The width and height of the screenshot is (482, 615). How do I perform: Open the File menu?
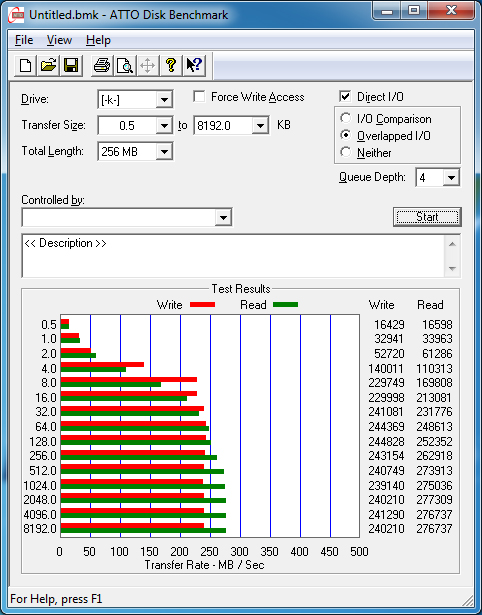tap(24, 40)
